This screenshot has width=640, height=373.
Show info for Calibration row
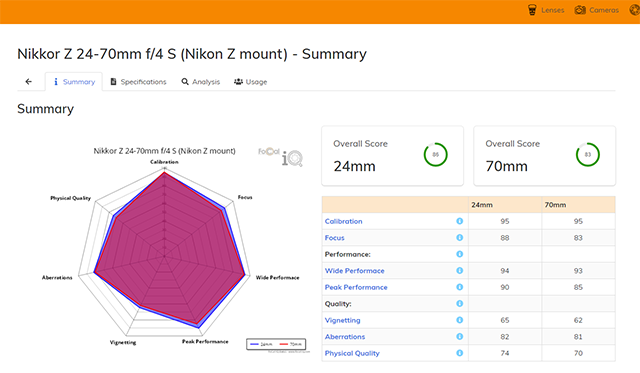point(460,221)
